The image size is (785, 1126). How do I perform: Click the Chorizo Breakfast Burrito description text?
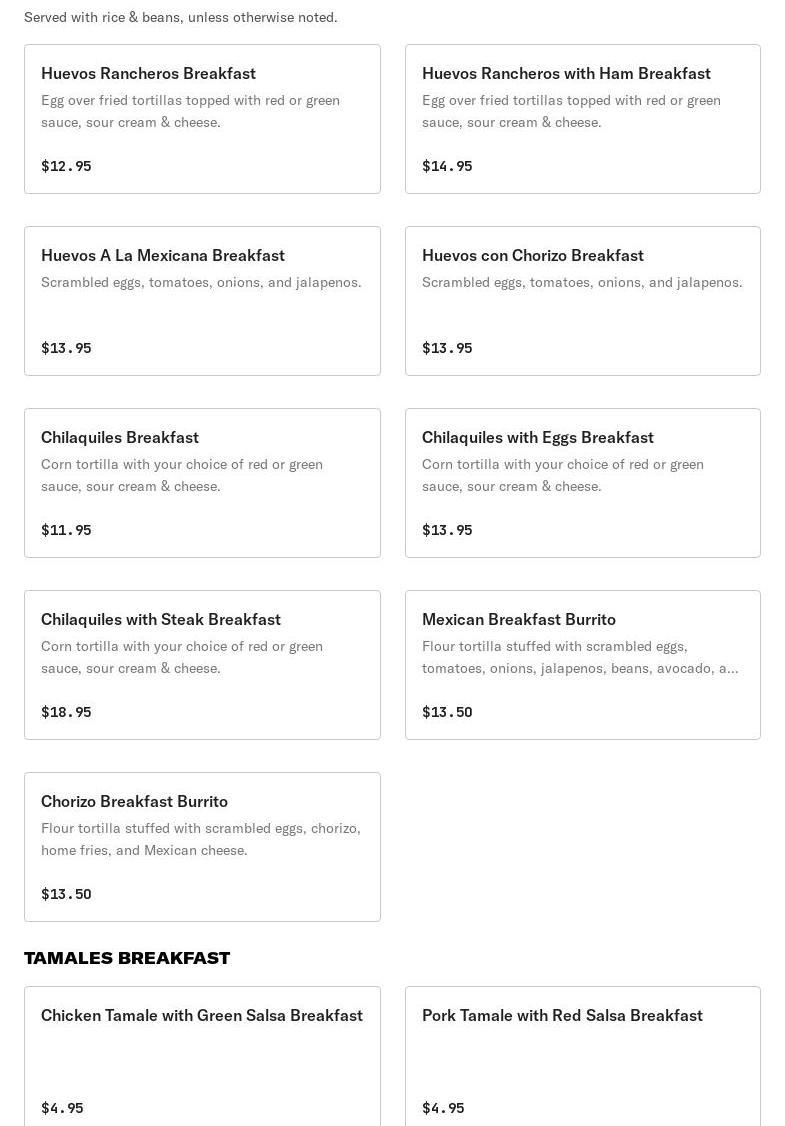tap(201, 839)
